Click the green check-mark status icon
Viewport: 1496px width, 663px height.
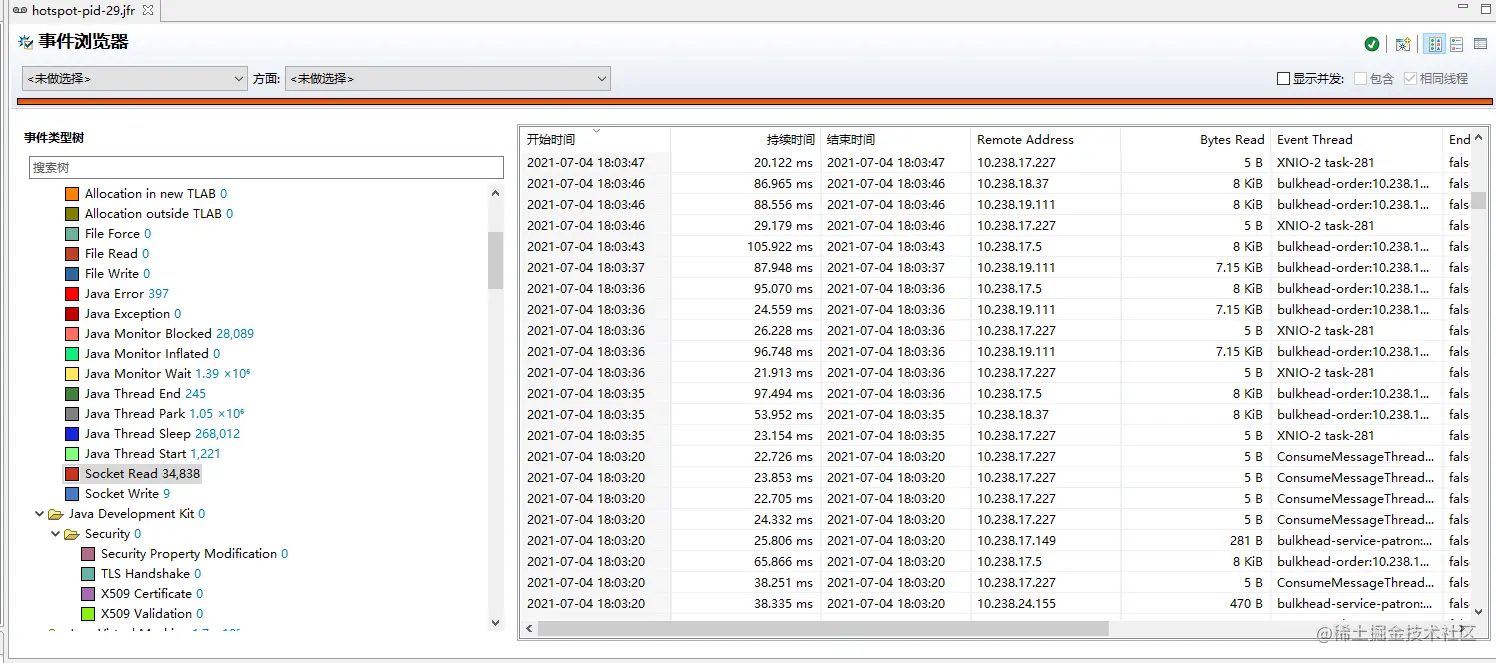[1372, 44]
